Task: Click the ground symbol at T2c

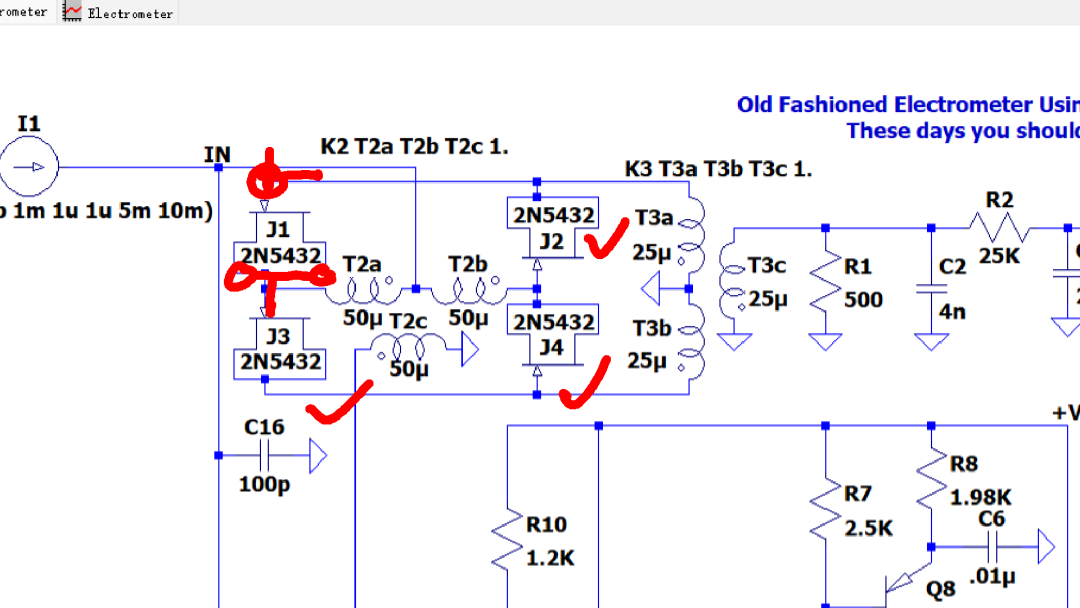Action: [x=470, y=349]
